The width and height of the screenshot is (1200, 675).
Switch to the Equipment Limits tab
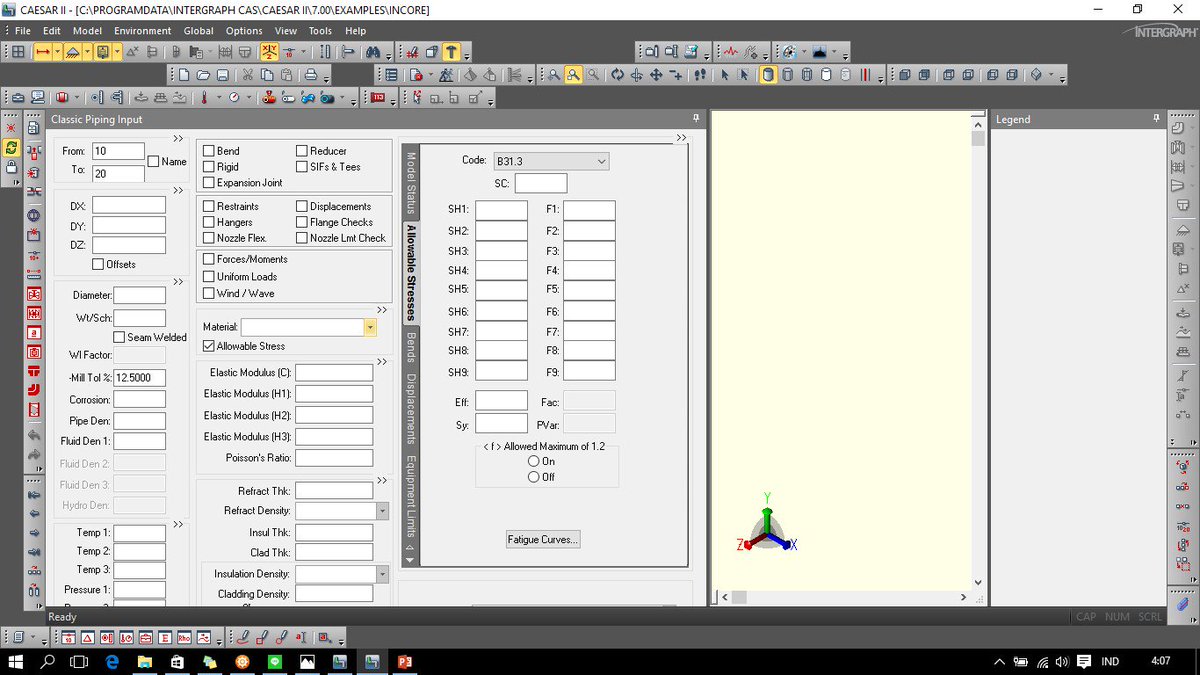tap(409, 496)
